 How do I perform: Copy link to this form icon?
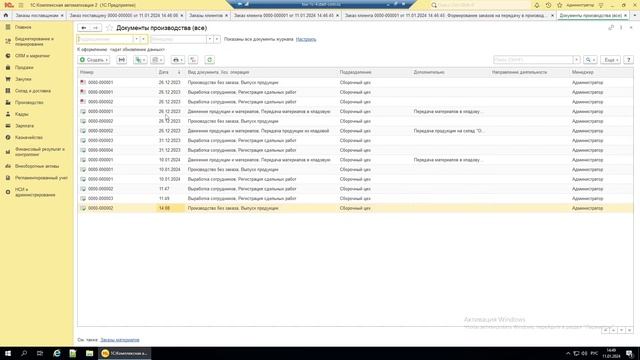point(611,28)
